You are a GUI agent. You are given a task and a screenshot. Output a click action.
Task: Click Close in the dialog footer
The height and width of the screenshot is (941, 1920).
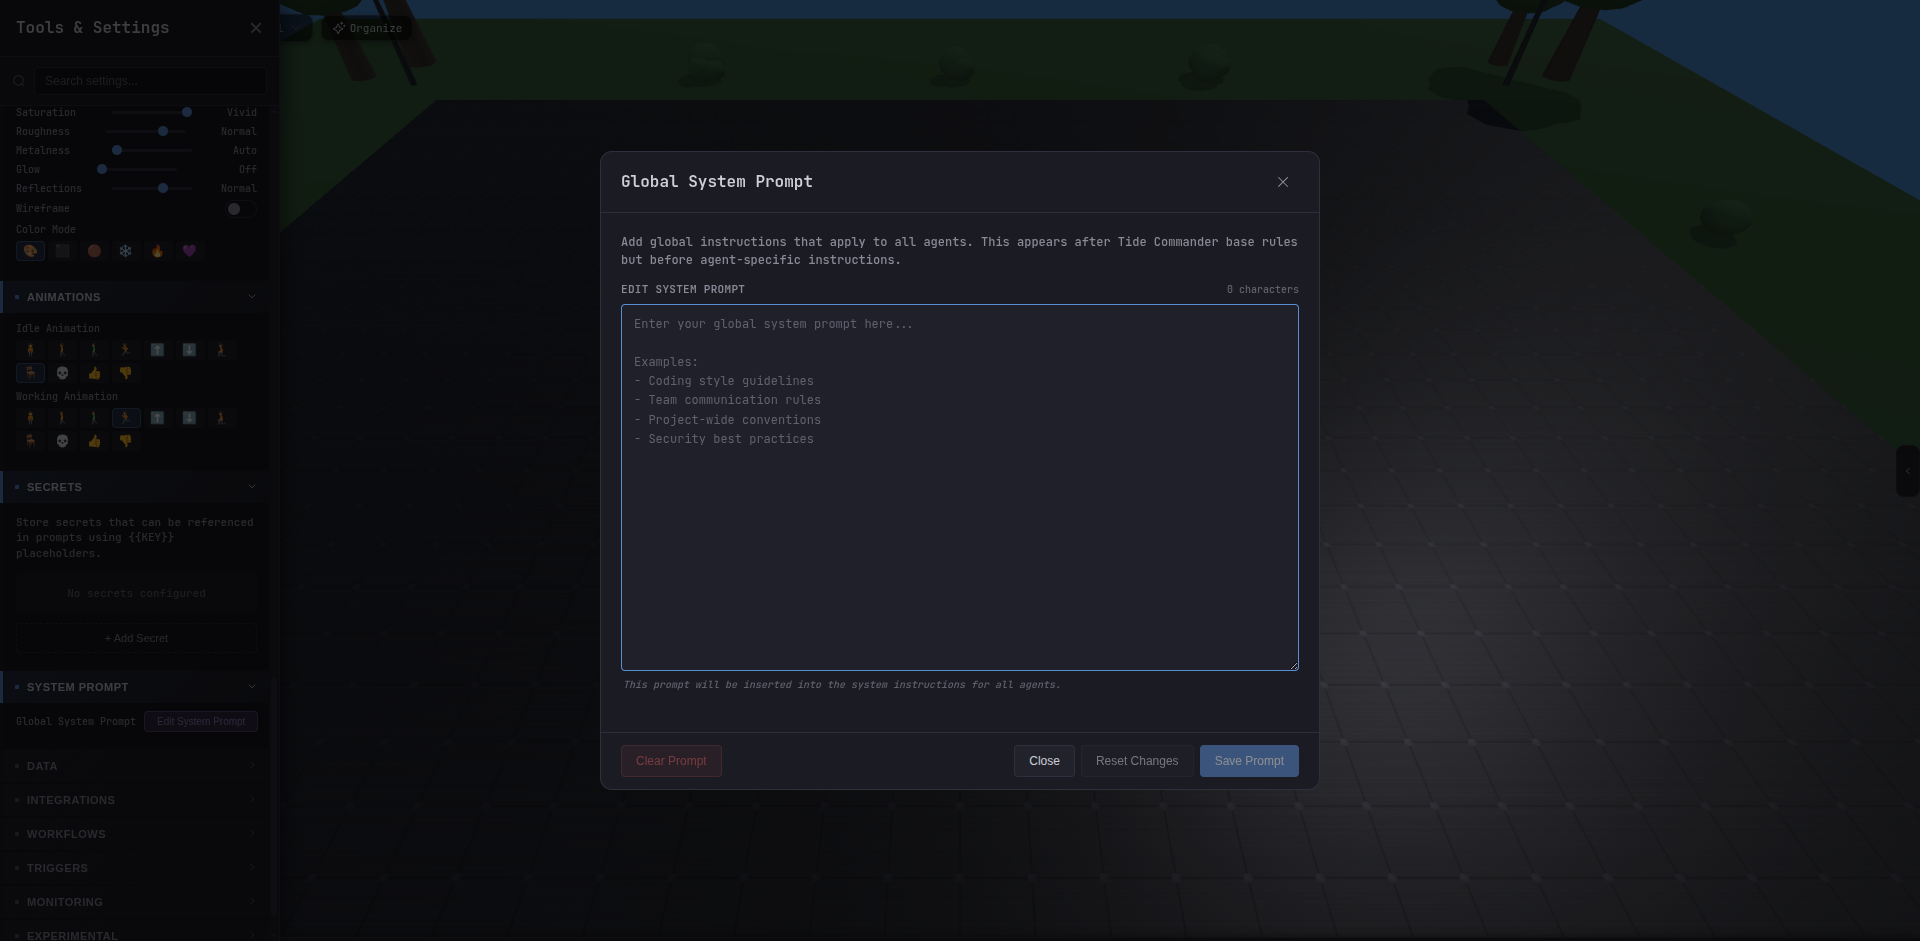[x=1044, y=761]
